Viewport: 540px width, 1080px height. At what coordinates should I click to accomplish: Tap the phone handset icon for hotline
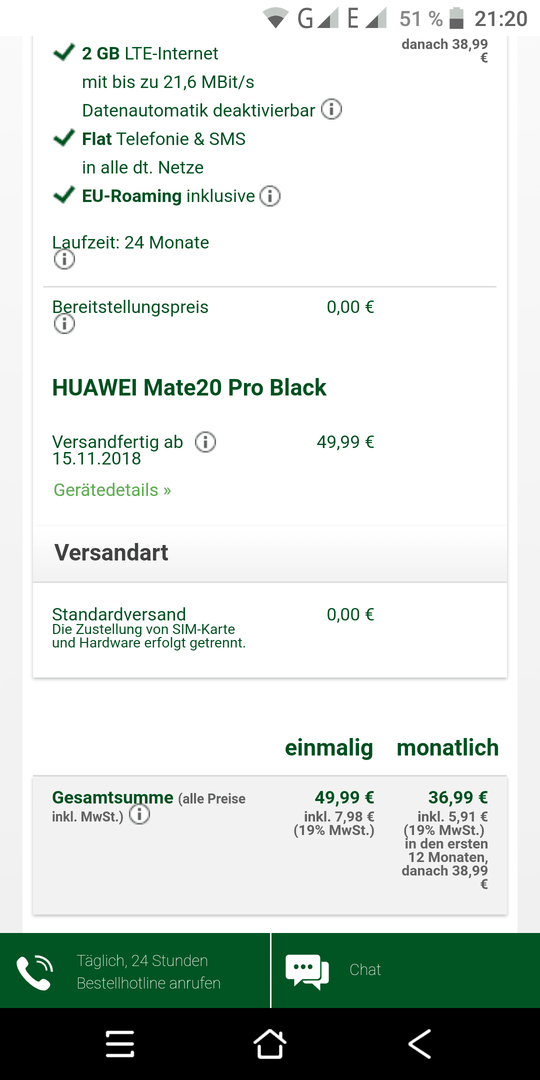34,972
